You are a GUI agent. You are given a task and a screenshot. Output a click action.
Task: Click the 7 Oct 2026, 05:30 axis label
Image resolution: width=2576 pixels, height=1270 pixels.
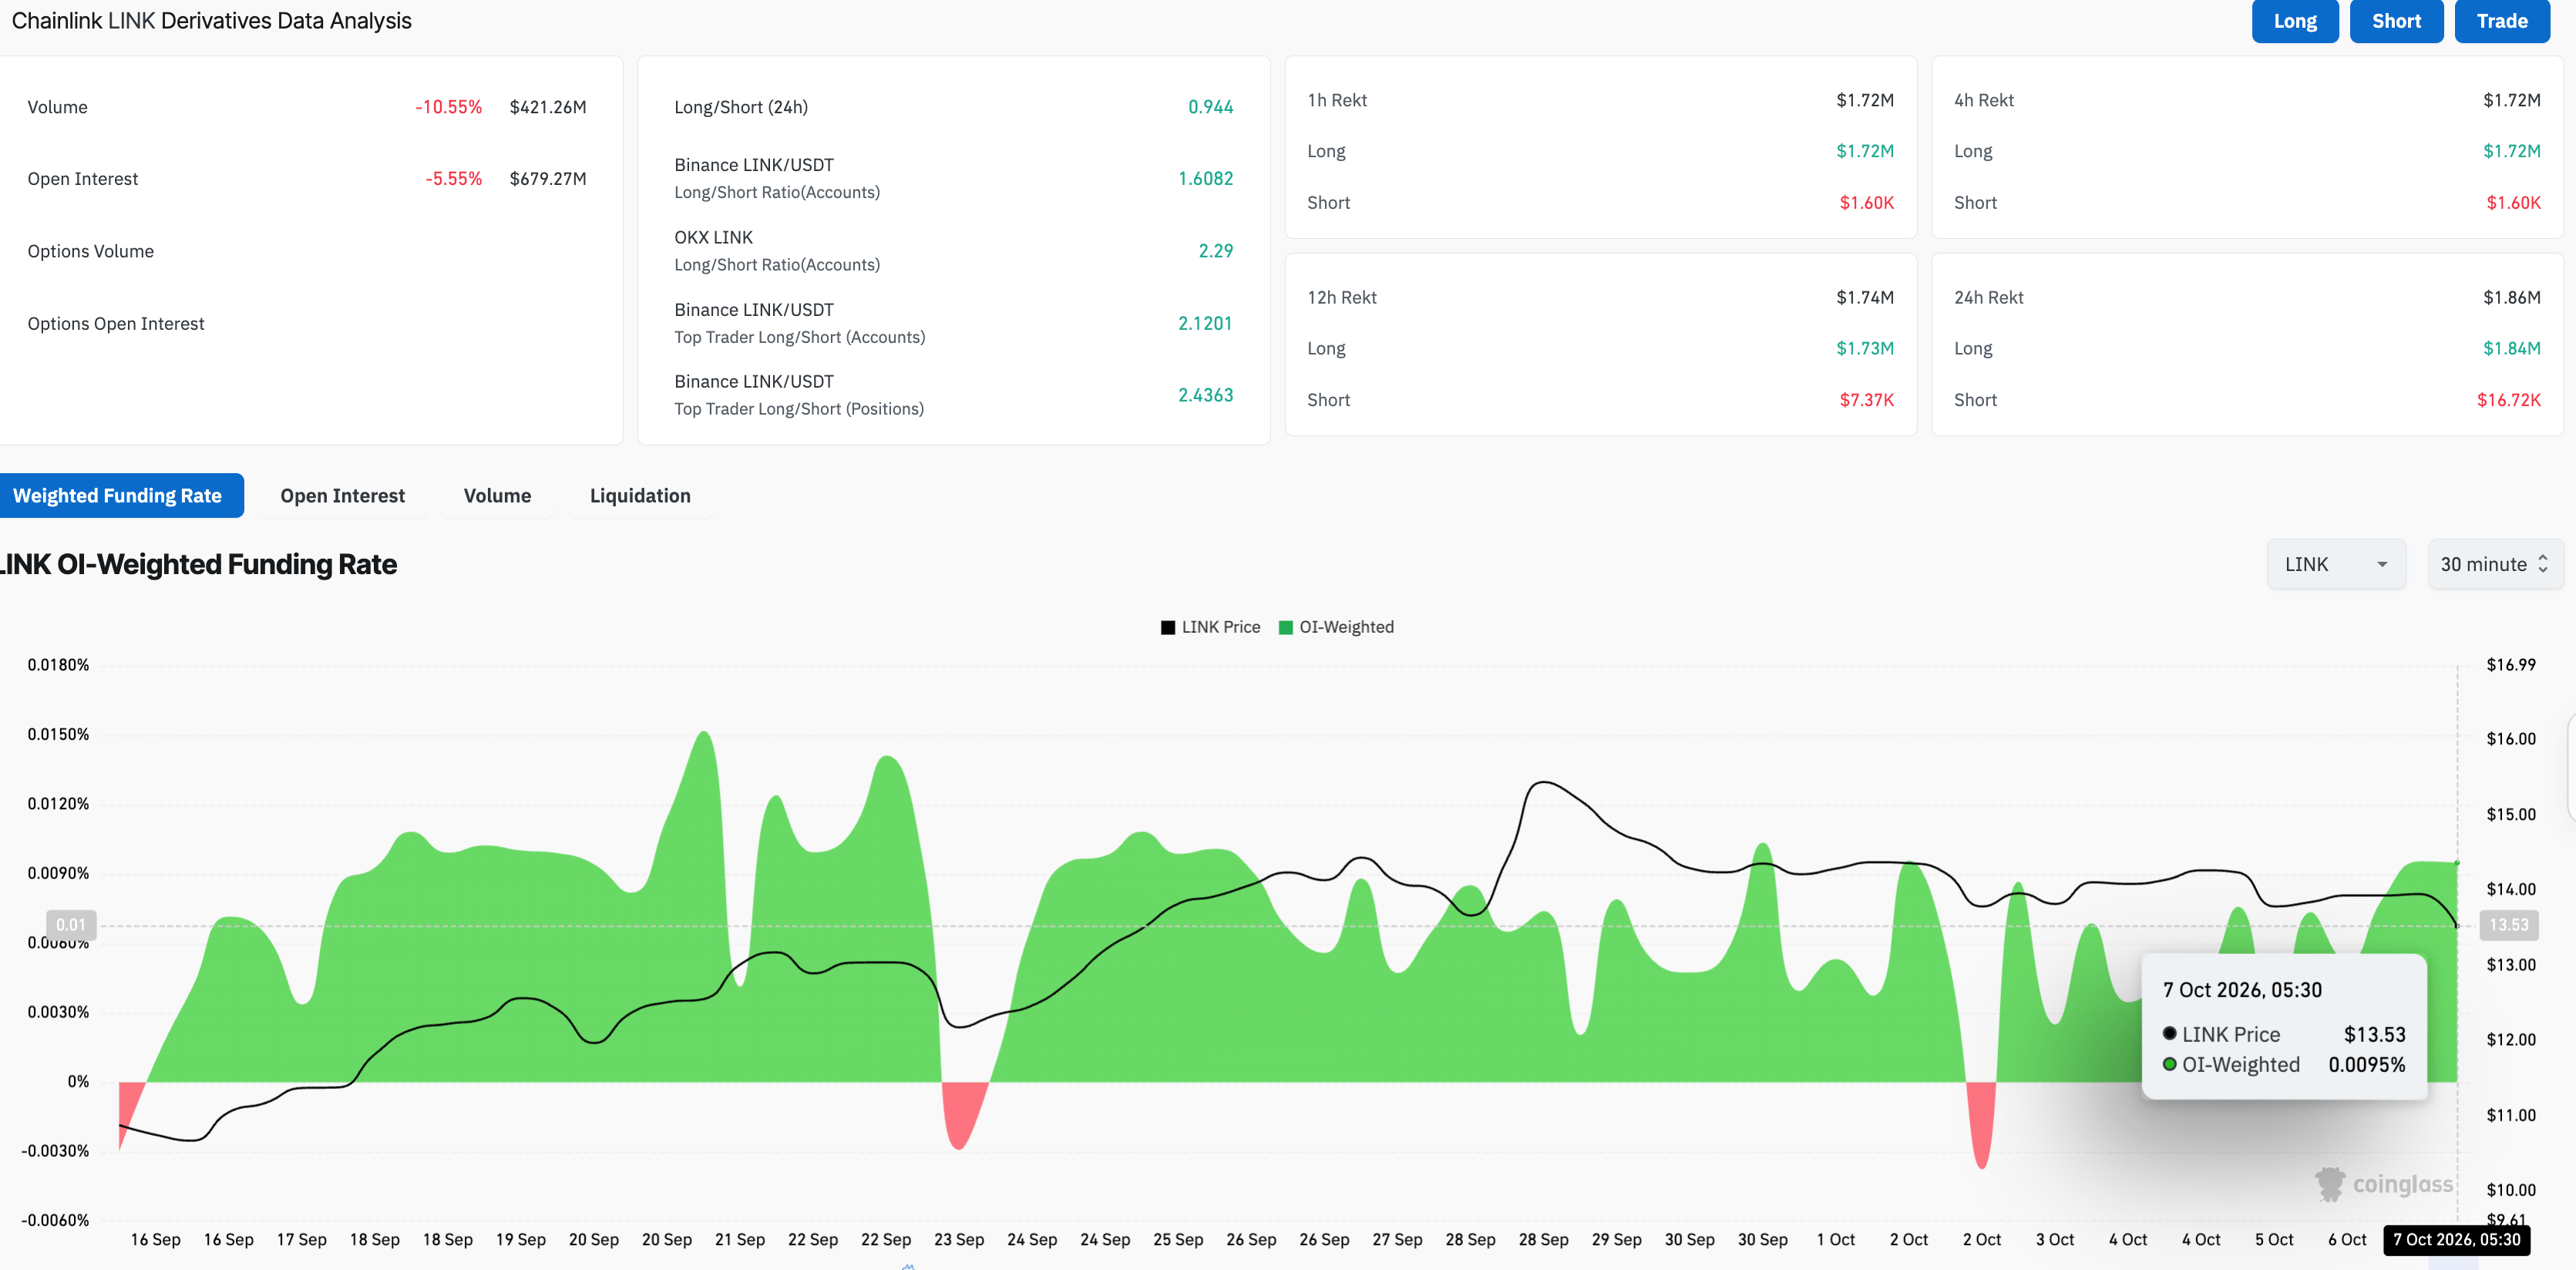tap(2456, 1239)
